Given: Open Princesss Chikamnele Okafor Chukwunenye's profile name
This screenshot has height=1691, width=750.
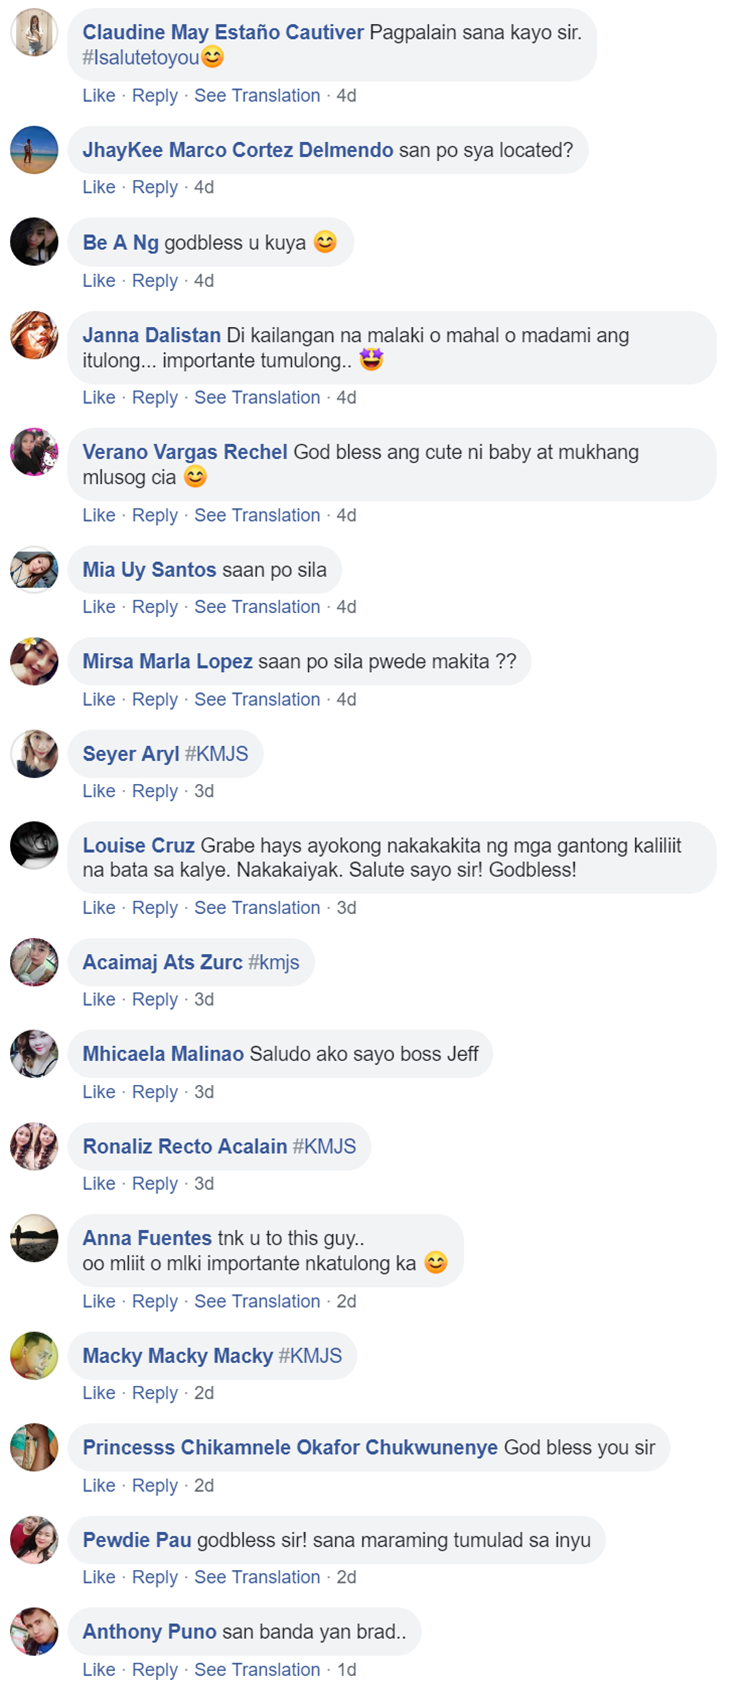Looking at the screenshot, I should coord(290,1448).
